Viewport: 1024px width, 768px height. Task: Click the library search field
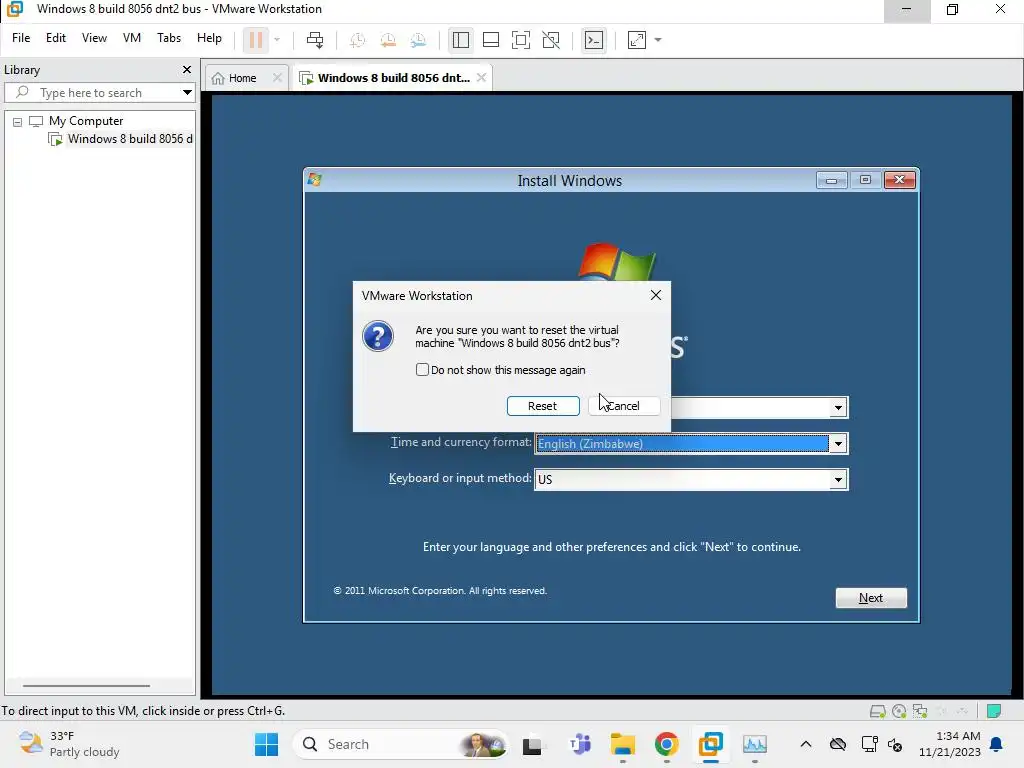91,93
